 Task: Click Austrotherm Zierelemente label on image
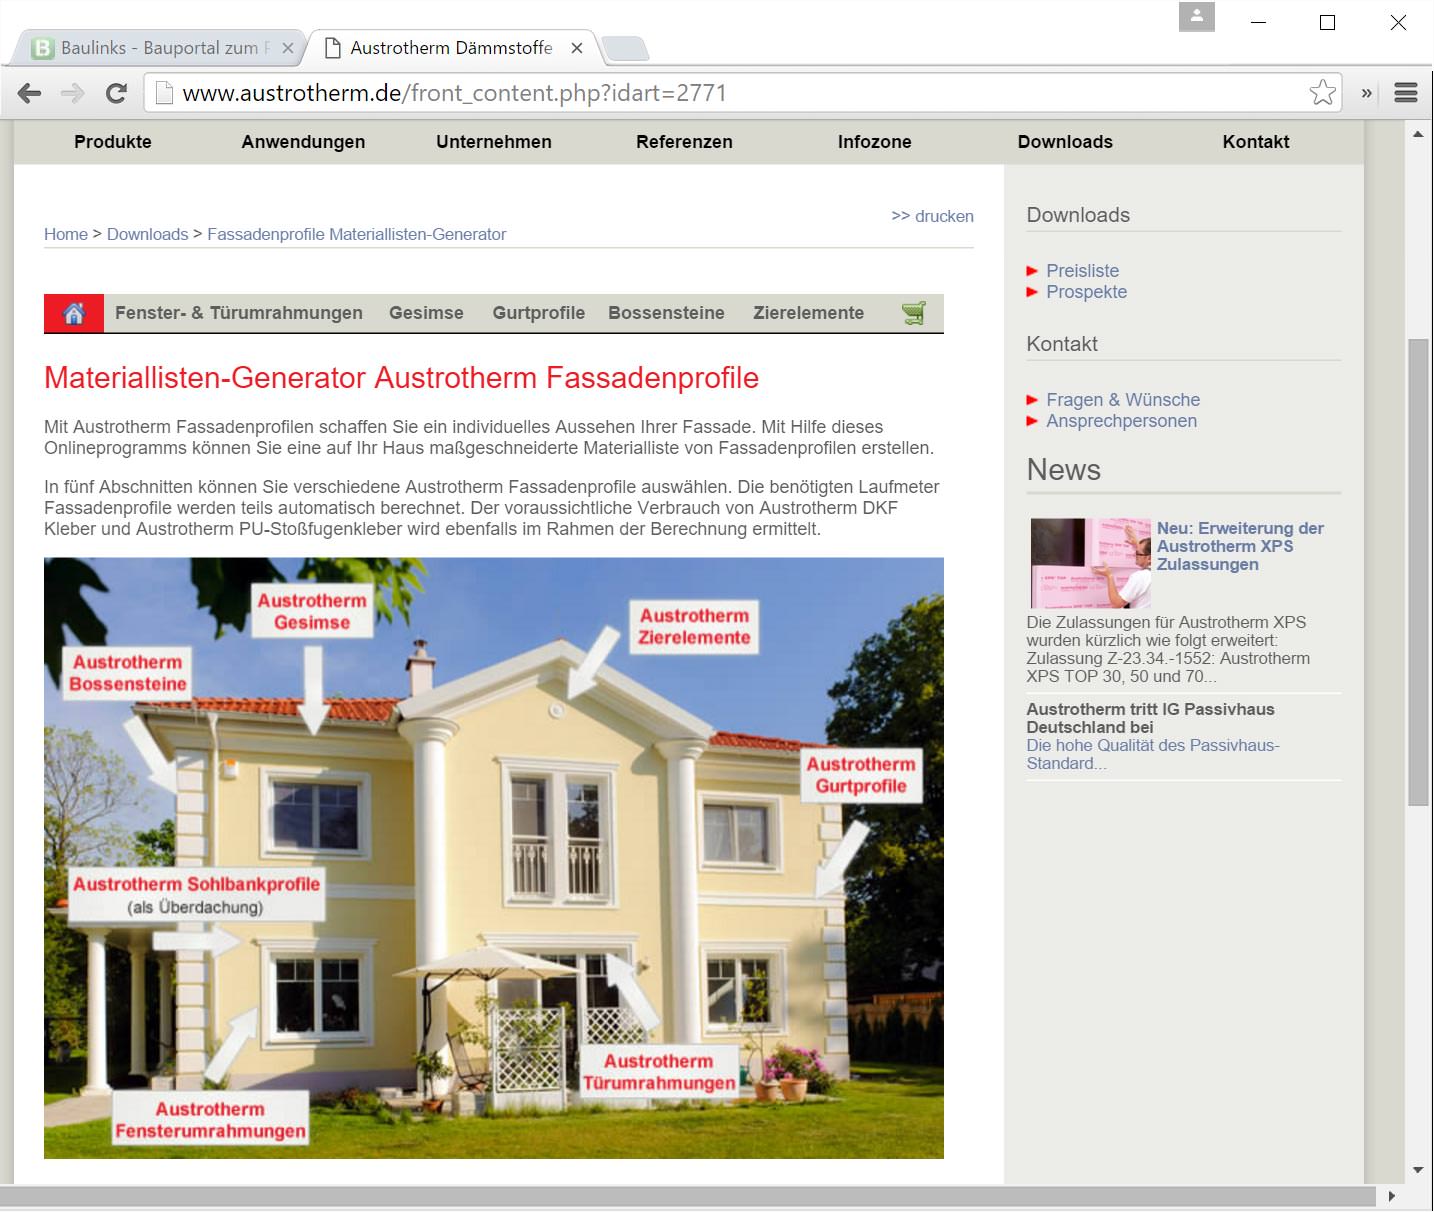pos(694,627)
